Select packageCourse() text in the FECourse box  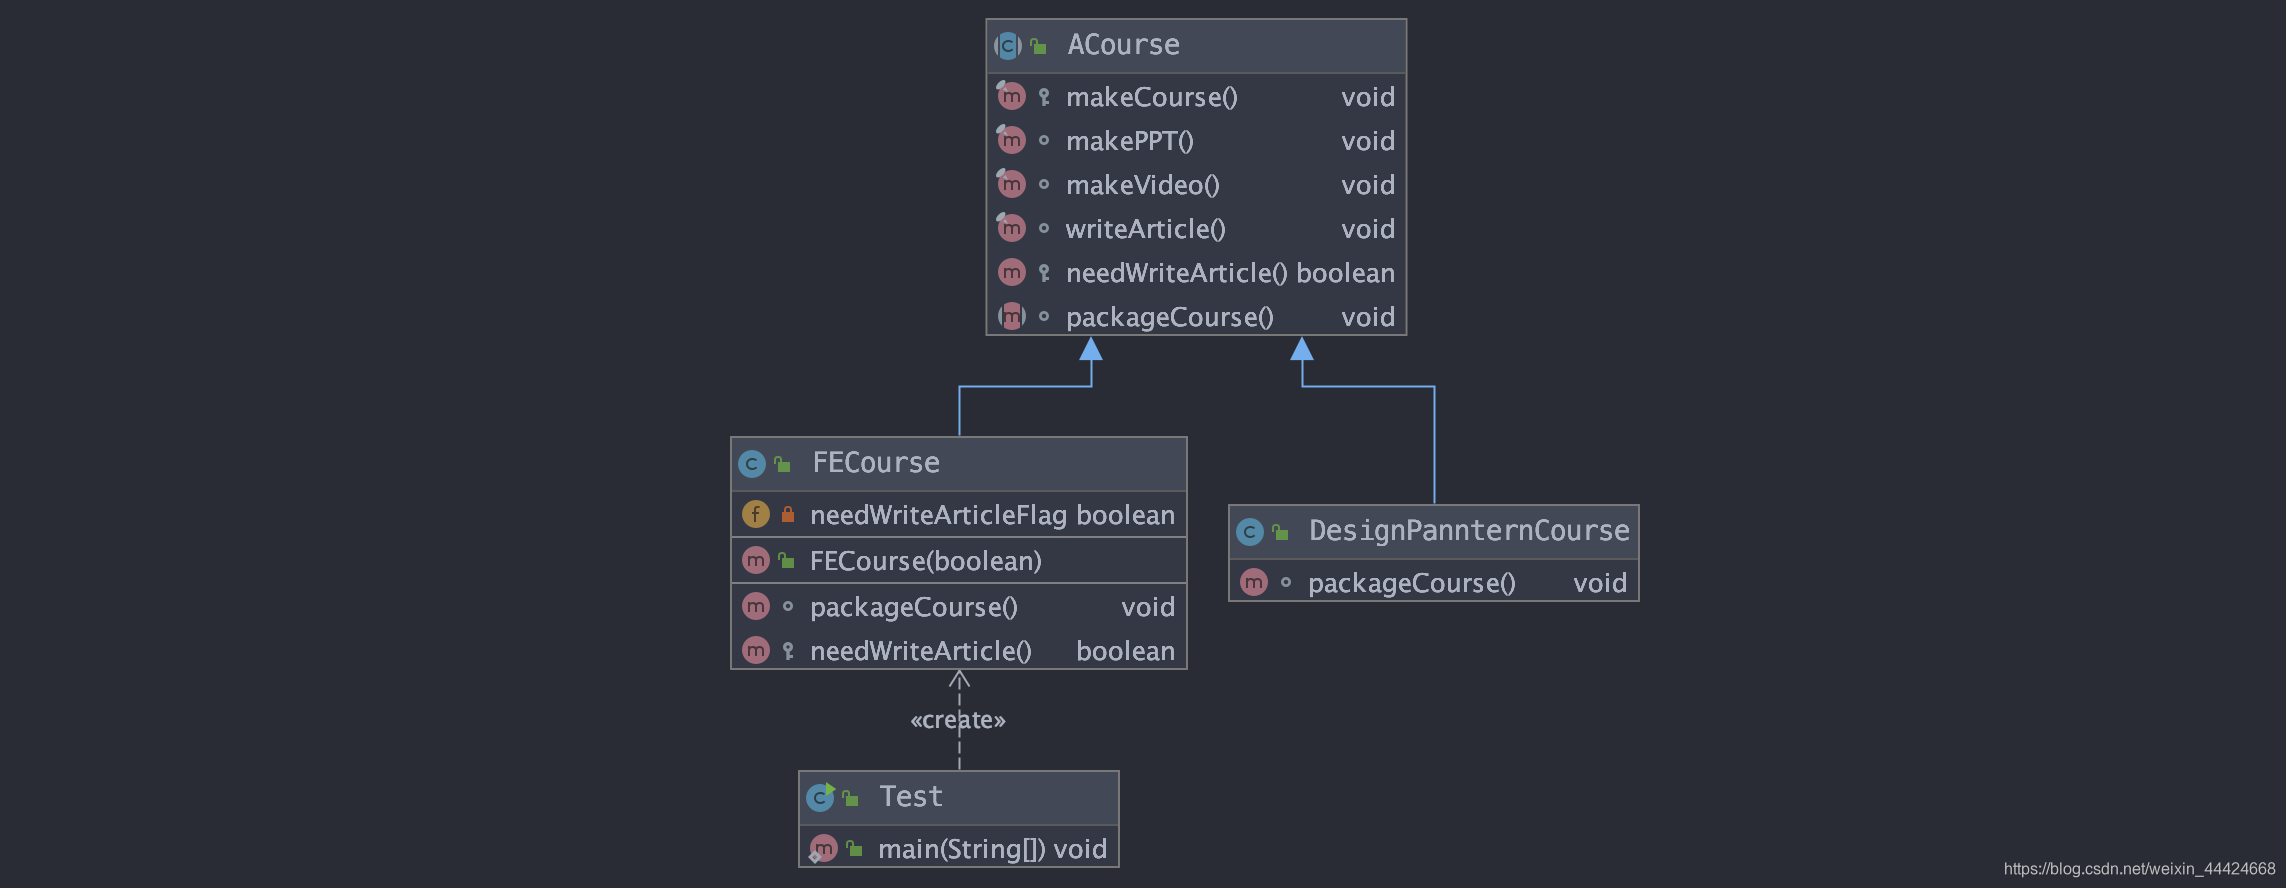[x=914, y=607]
